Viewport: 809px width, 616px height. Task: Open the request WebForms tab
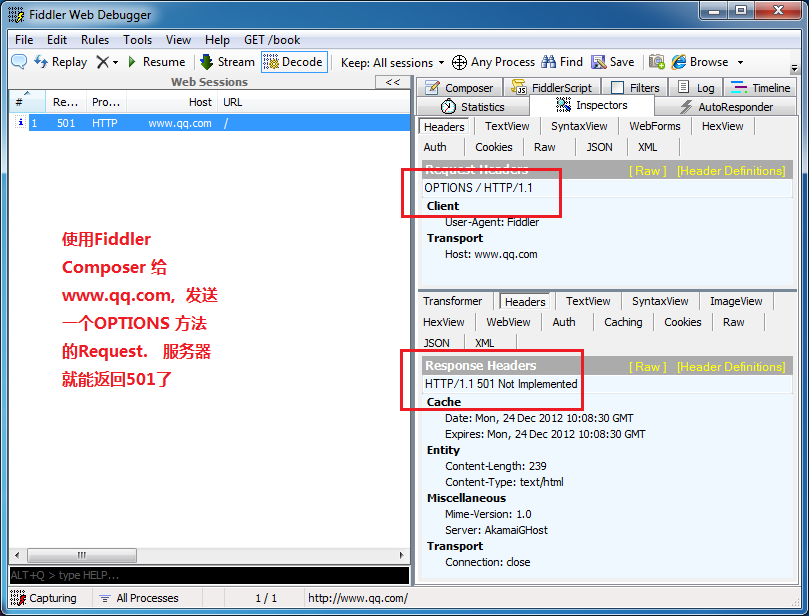tap(654, 126)
